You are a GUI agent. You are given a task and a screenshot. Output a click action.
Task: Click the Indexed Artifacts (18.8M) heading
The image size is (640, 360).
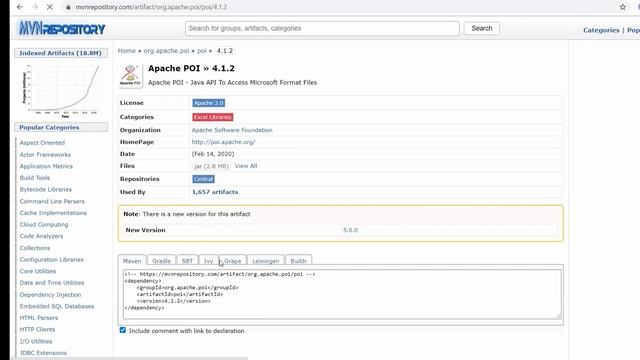pos(60,53)
